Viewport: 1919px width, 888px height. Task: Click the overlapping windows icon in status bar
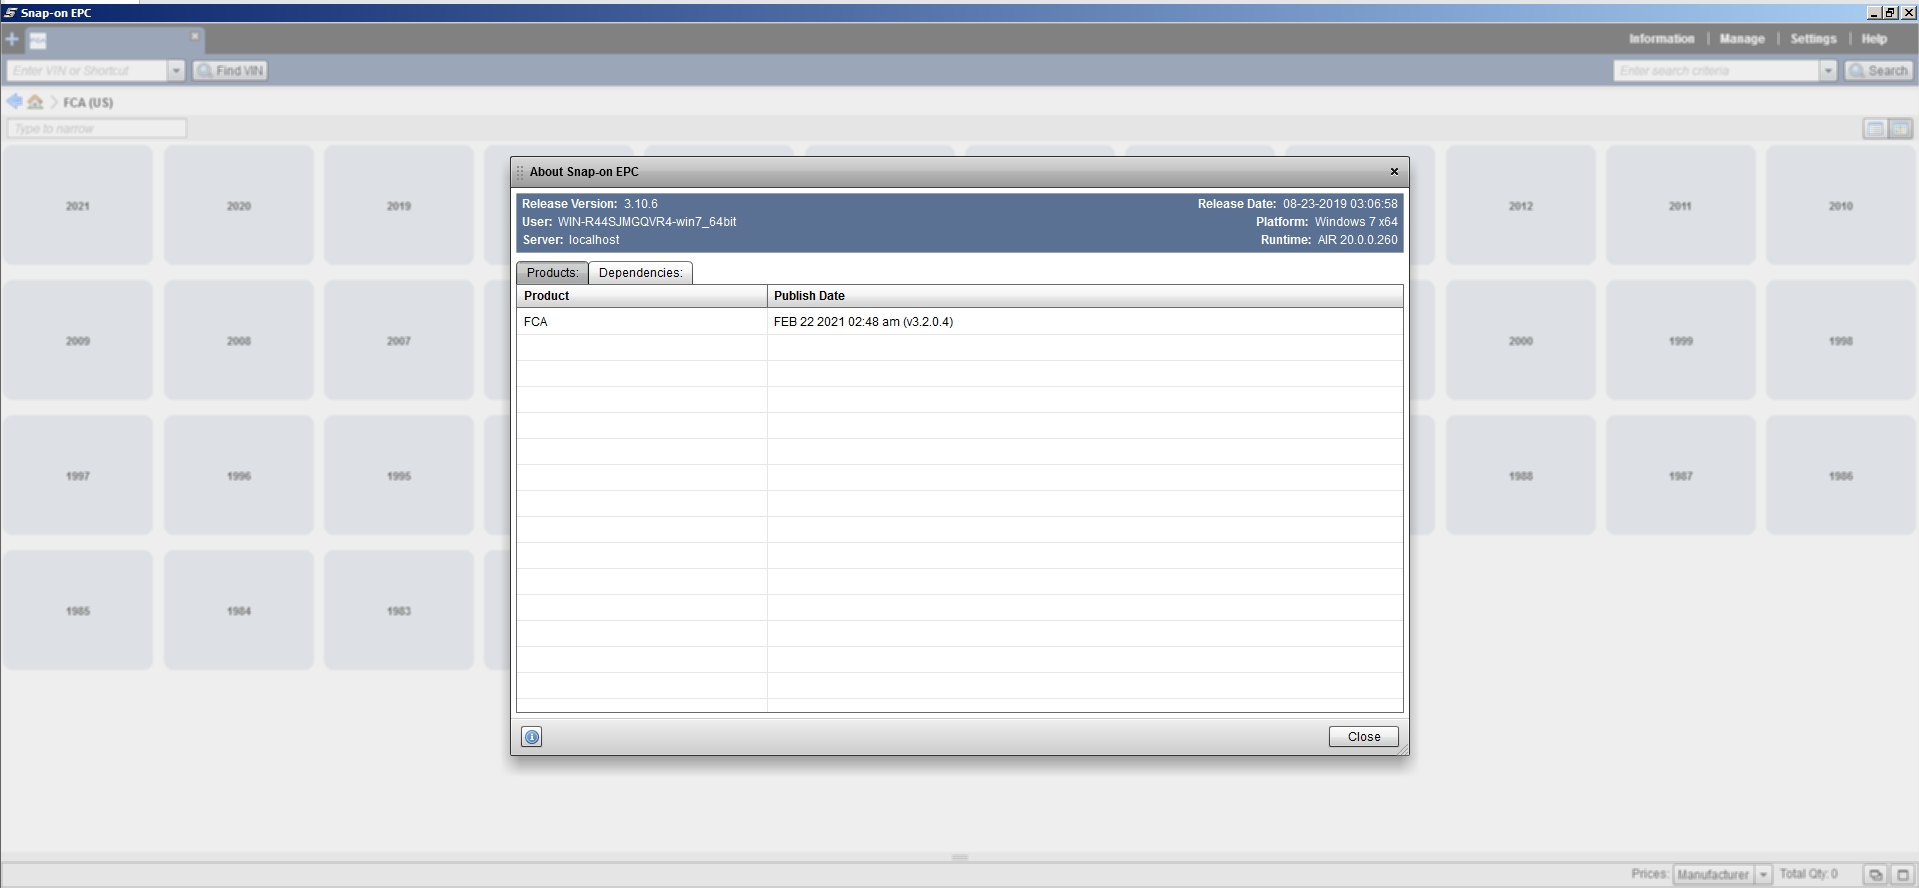[x=1875, y=874]
